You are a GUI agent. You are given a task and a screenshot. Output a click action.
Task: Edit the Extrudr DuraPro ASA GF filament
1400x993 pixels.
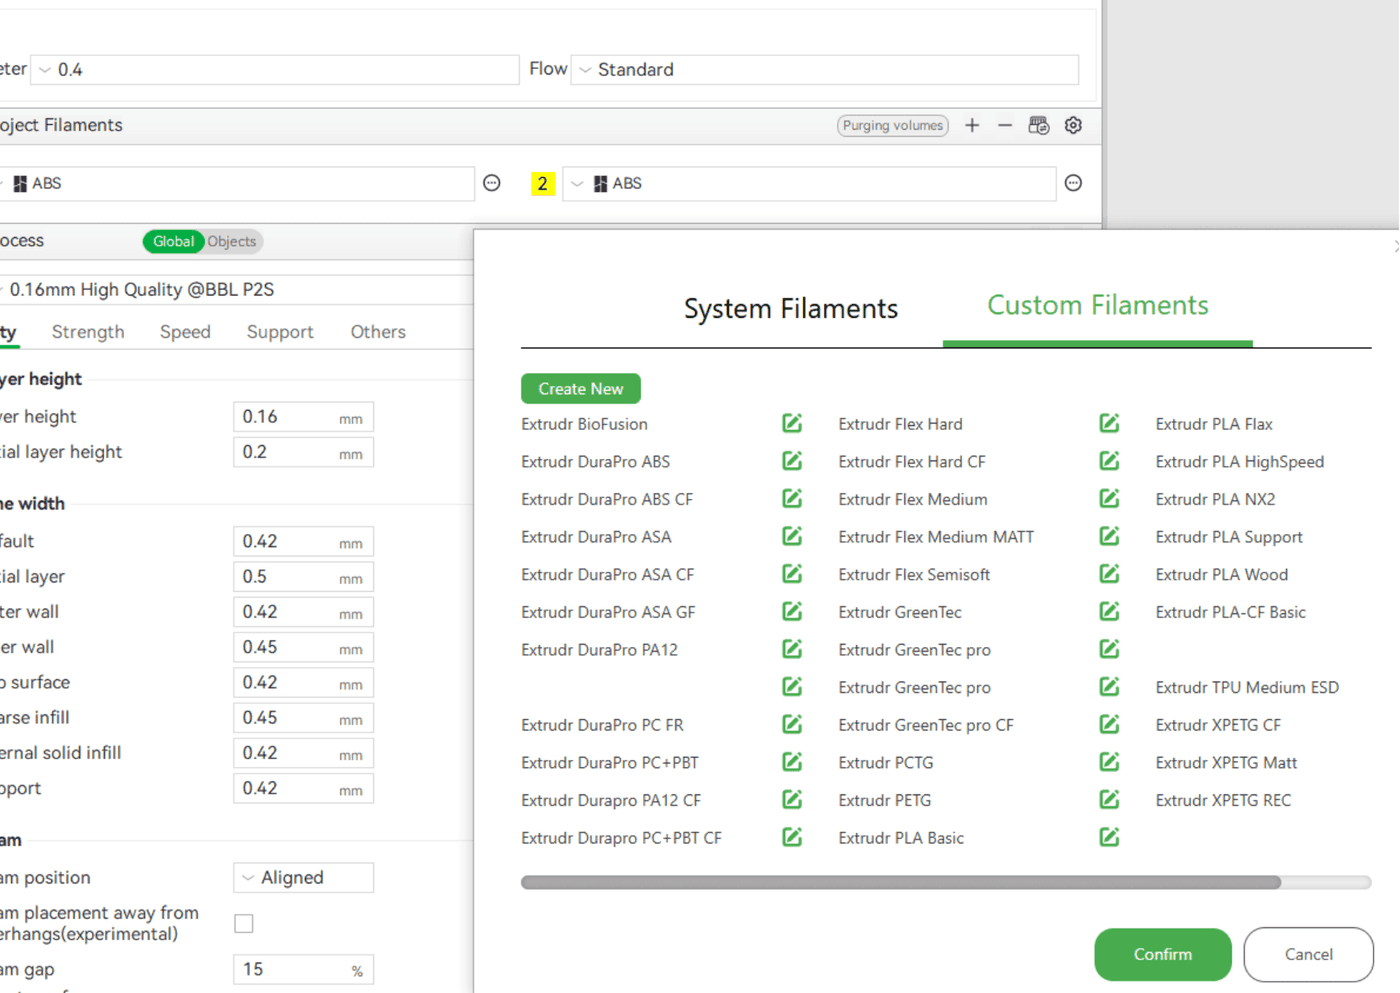click(792, 611)
